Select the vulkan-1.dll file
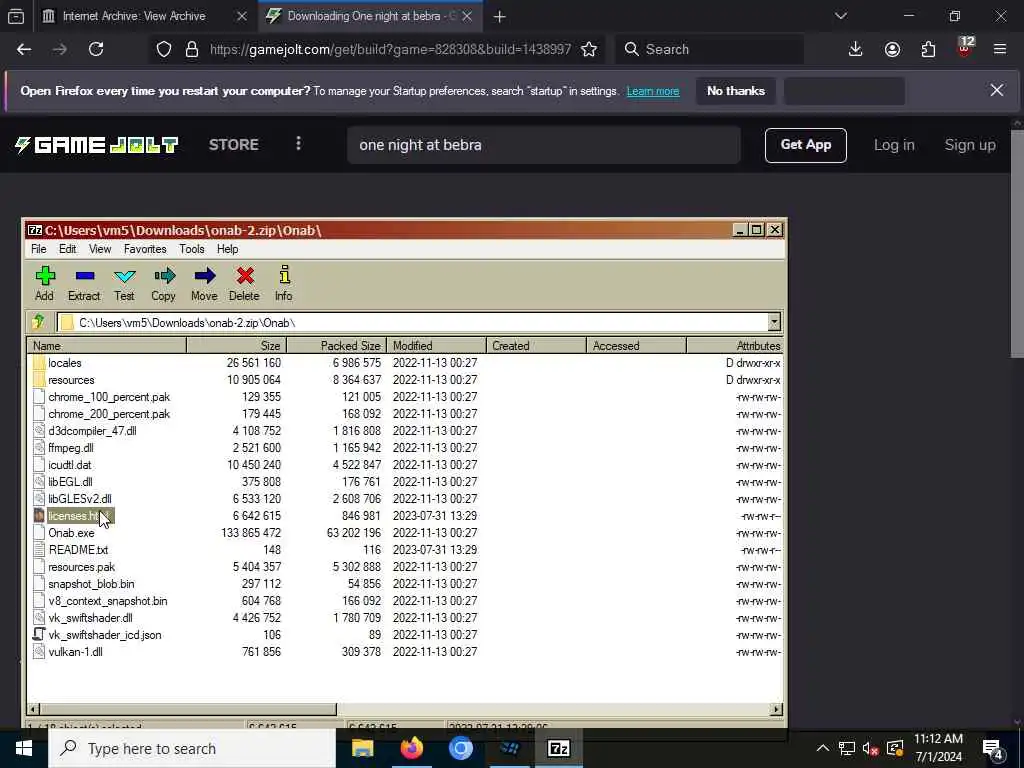This screenshot has height=768, width=1024. coord(75,652)
